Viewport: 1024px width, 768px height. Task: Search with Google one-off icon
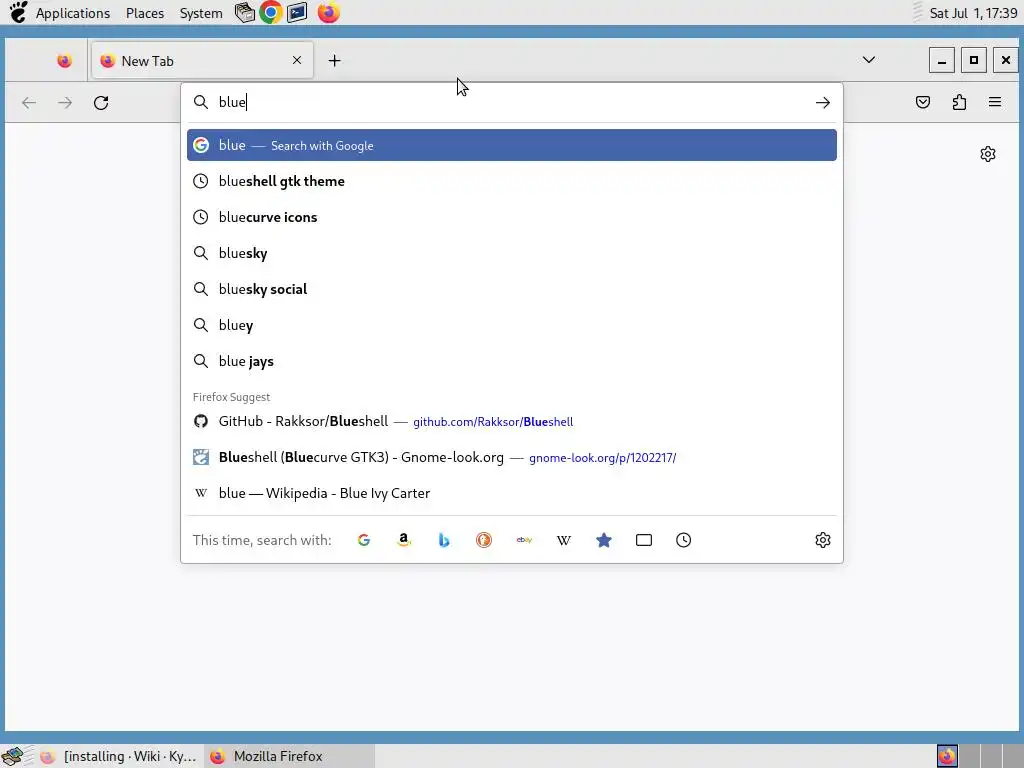click(364, 540)
